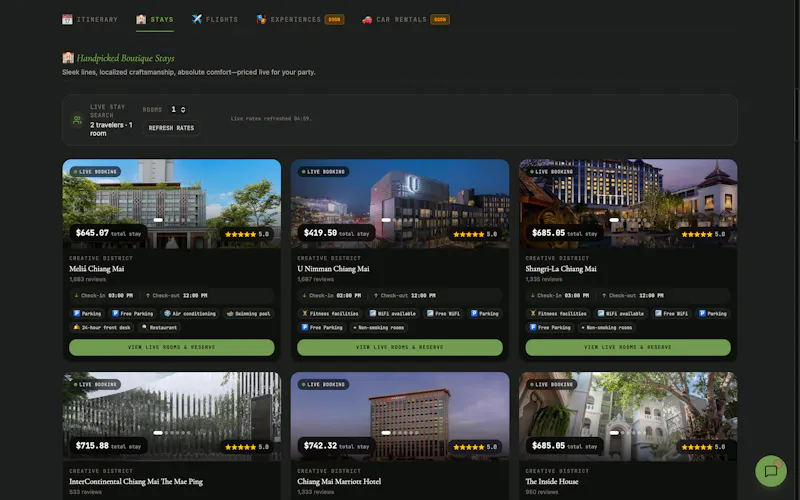Click Shangri-La's Check-out 12:00 PM time

click(634, 295)
